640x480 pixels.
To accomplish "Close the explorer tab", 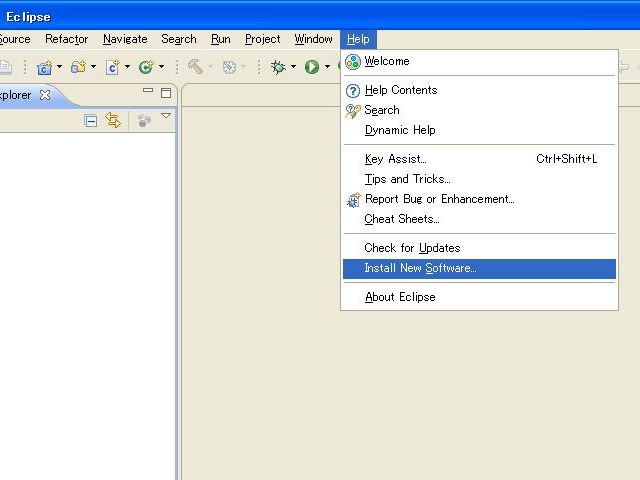I will pos(45,95).
